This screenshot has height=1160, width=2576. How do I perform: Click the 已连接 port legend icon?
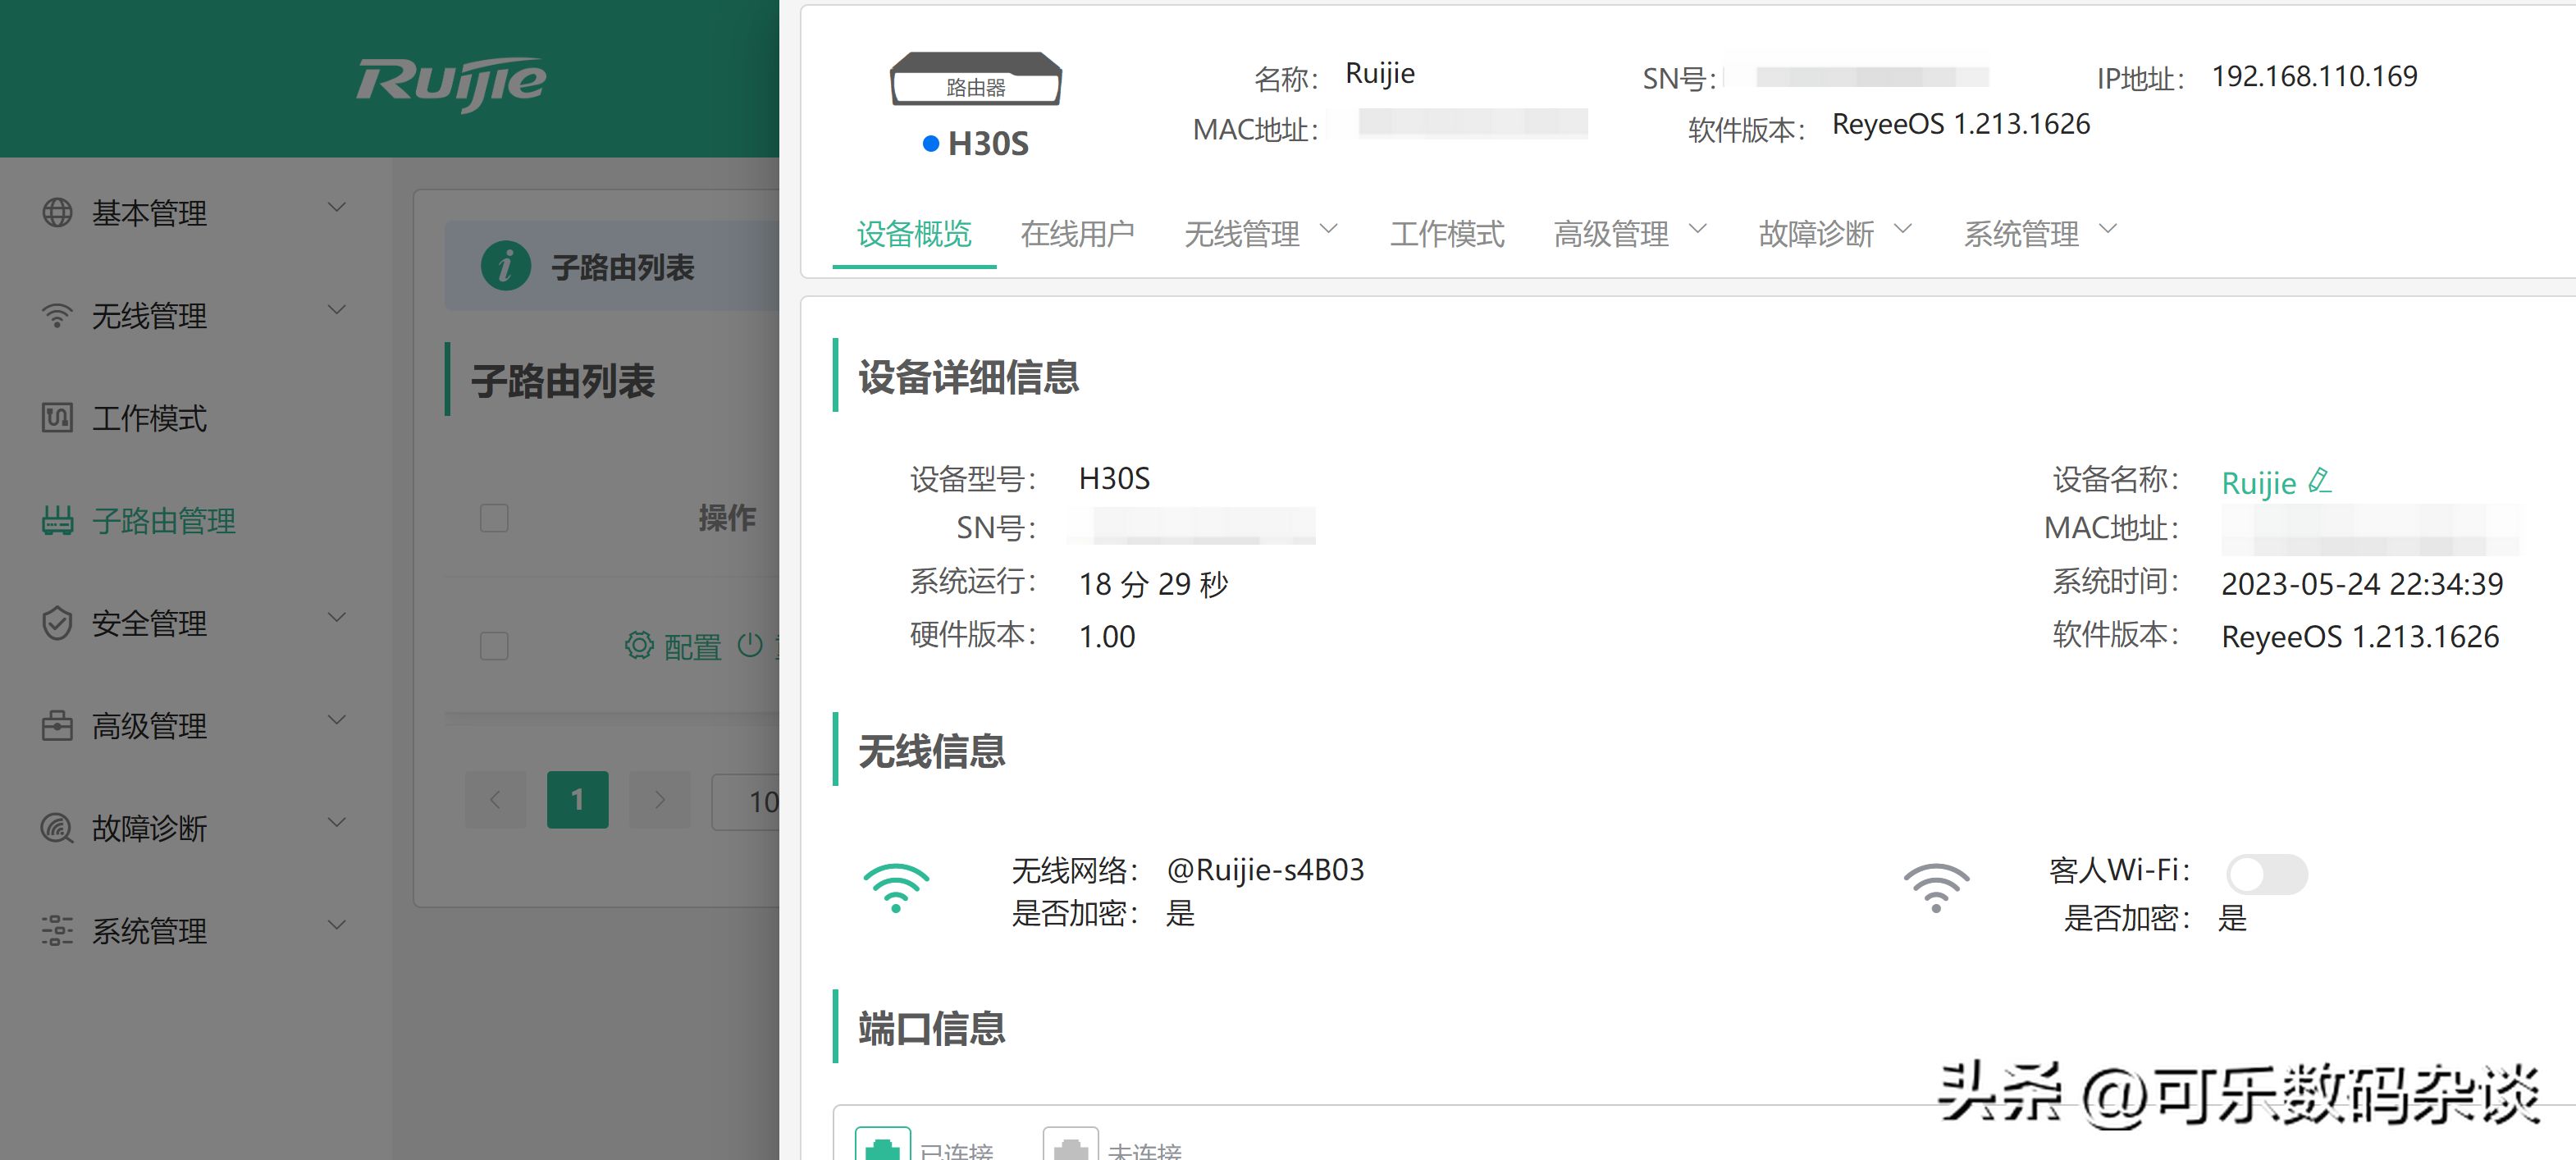click(882, 1144)
